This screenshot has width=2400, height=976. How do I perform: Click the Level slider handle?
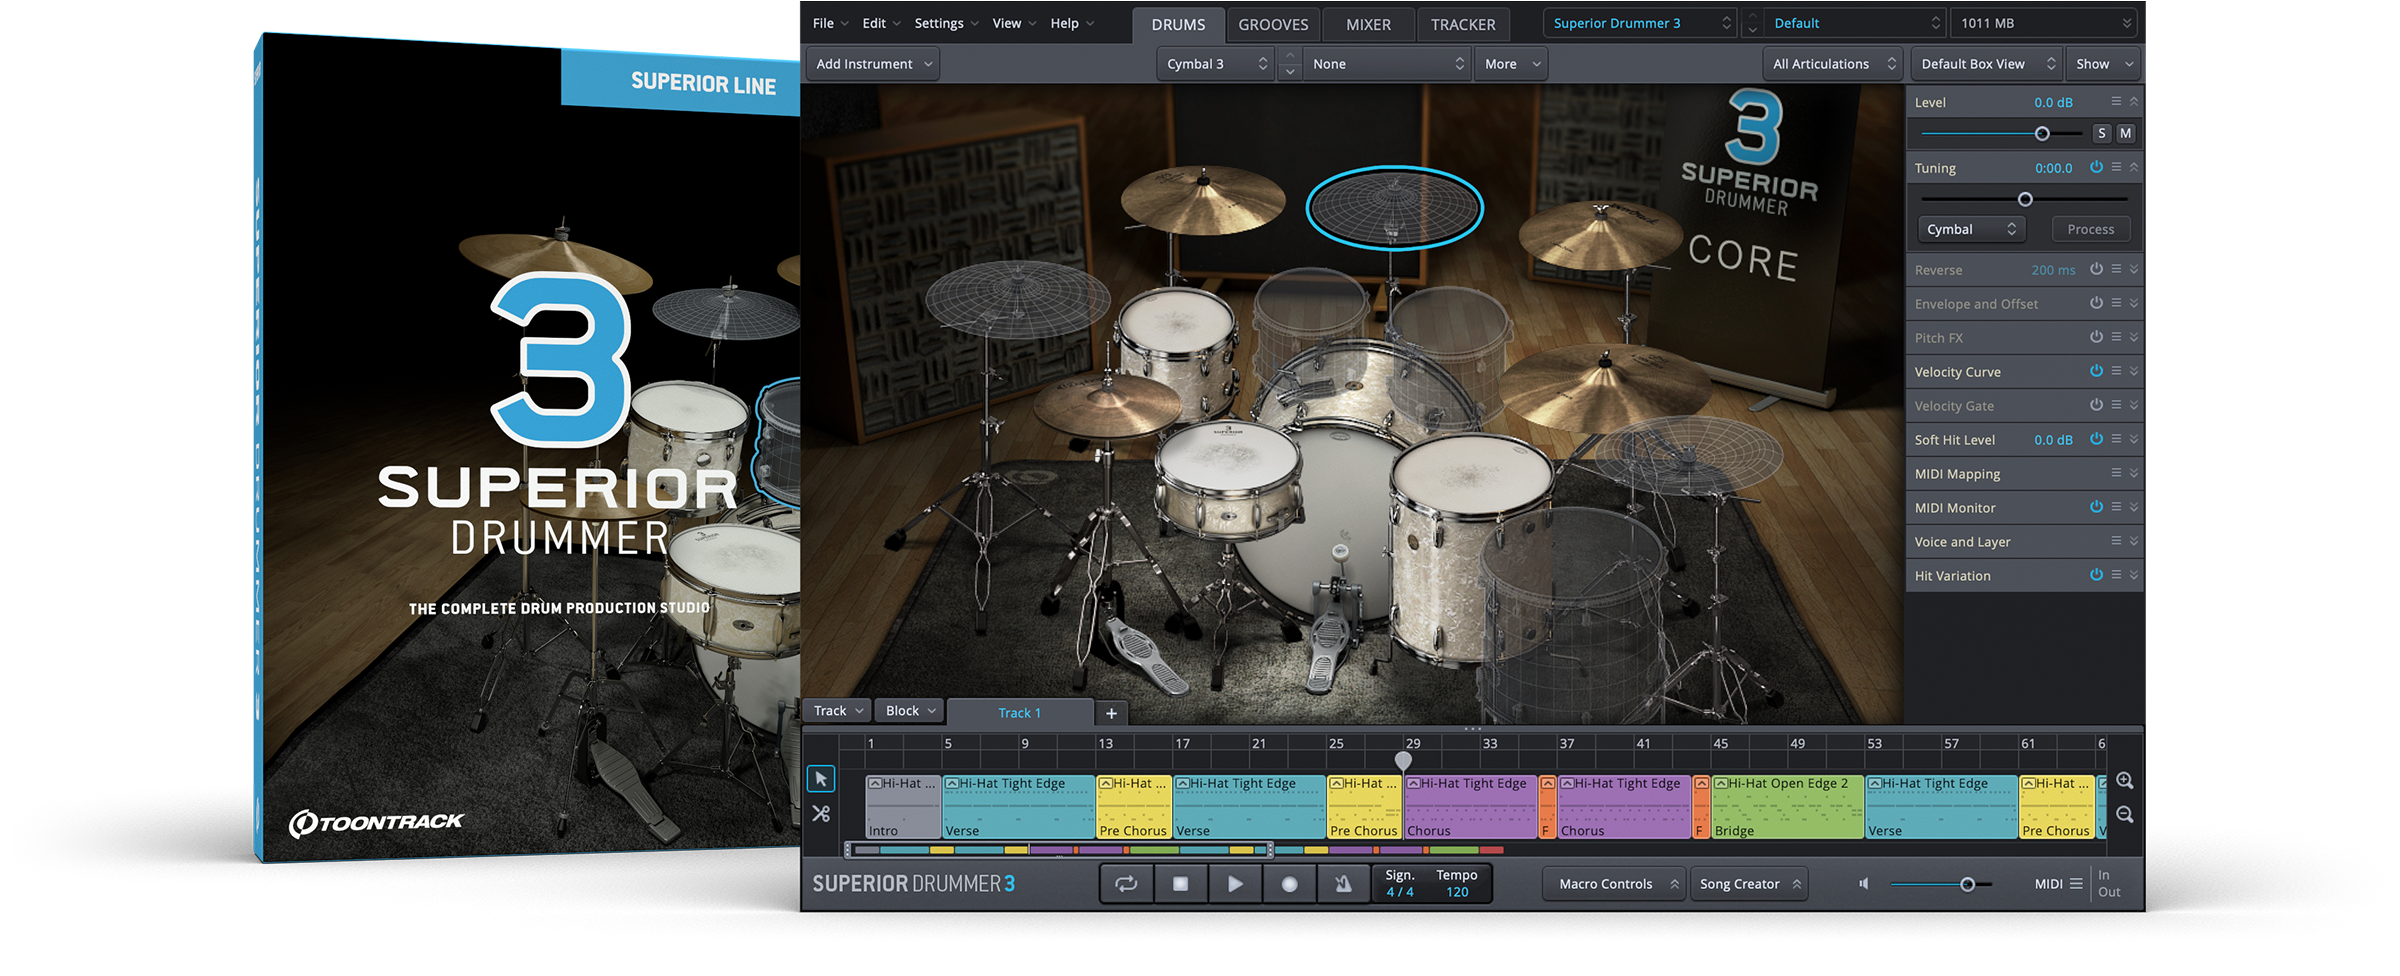pos(2042,134)
